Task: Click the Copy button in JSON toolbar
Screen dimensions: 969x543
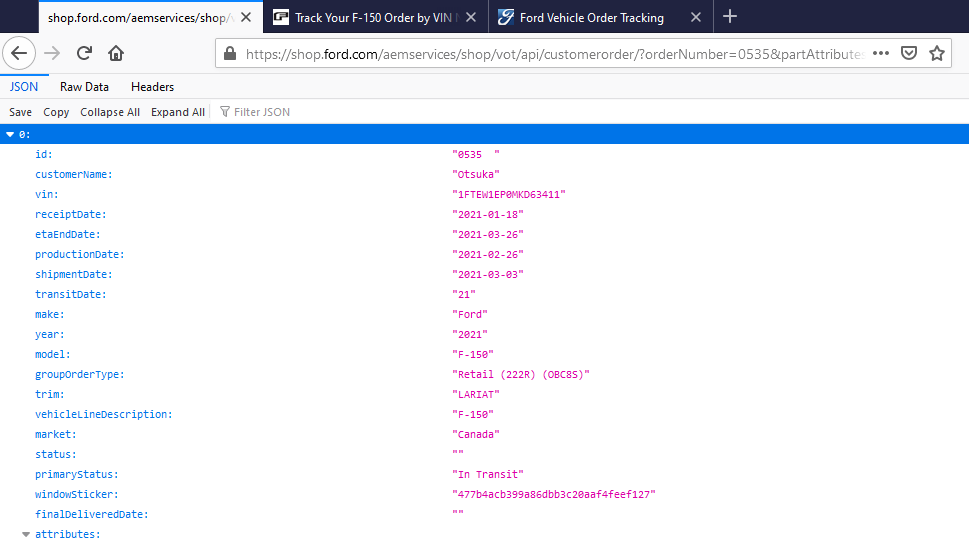Action: (56, 112)
